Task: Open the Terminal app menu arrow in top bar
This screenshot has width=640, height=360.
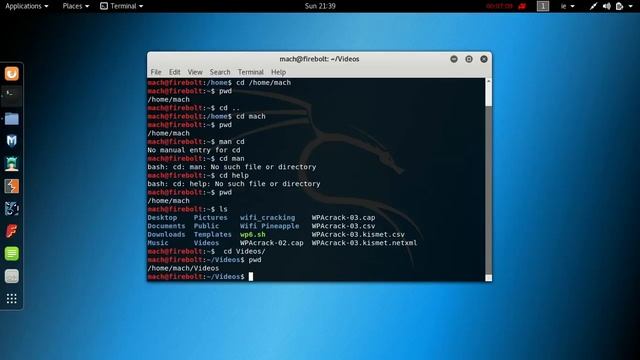Action: point(141,7)
